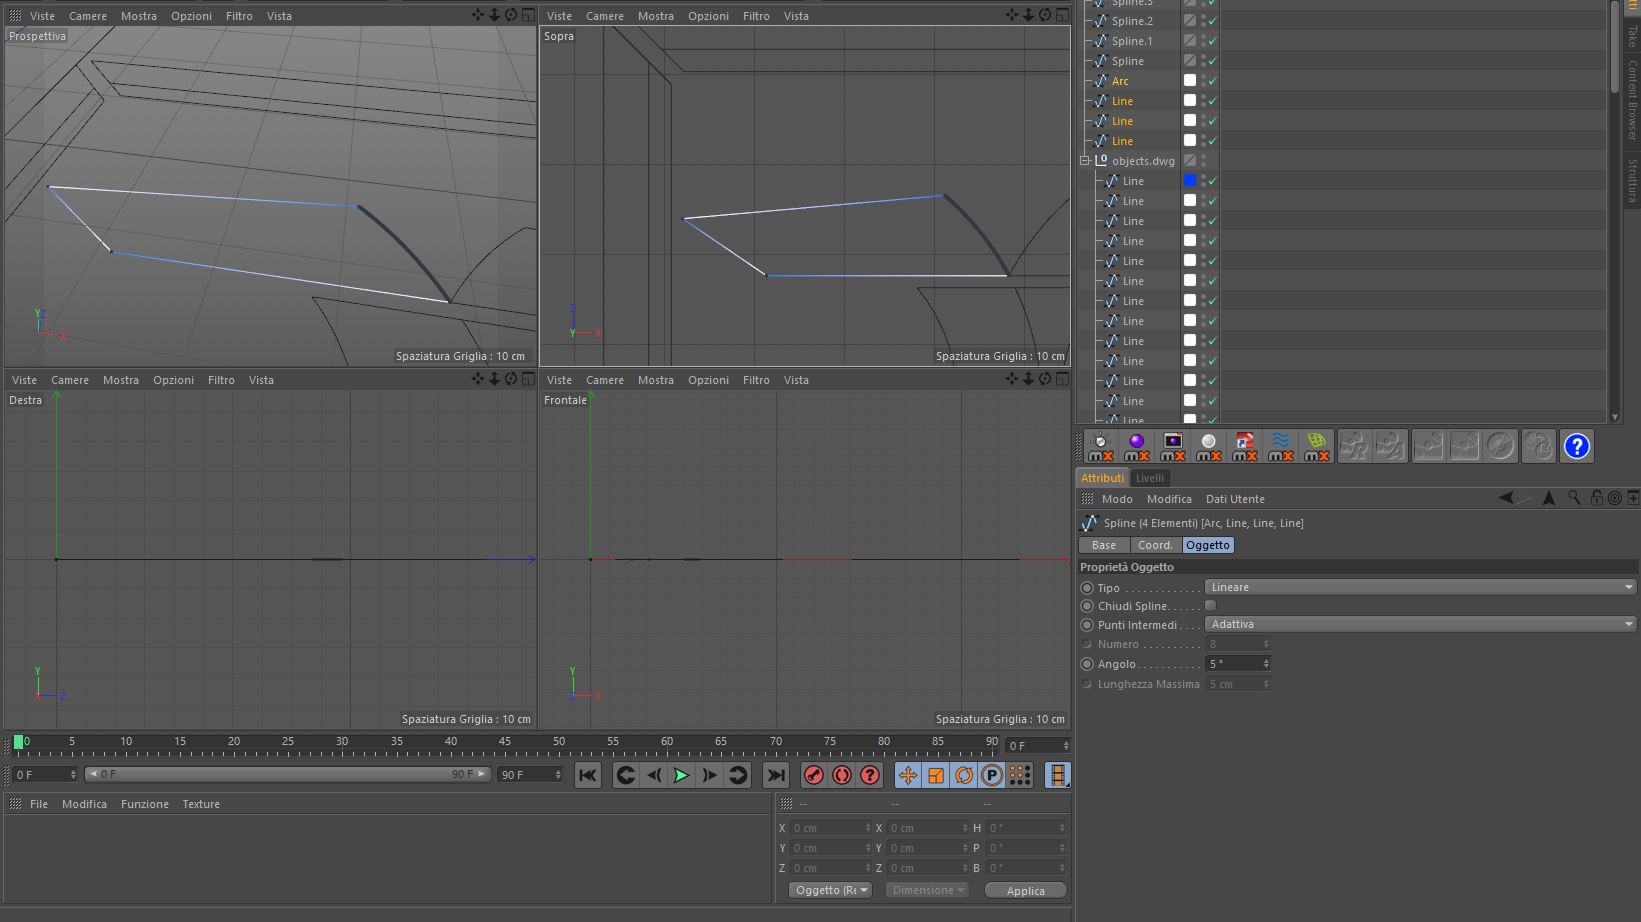Toggle position keying cross-arrows icon
This screenshot has width=1641, height=922.
tap(908, 775)
